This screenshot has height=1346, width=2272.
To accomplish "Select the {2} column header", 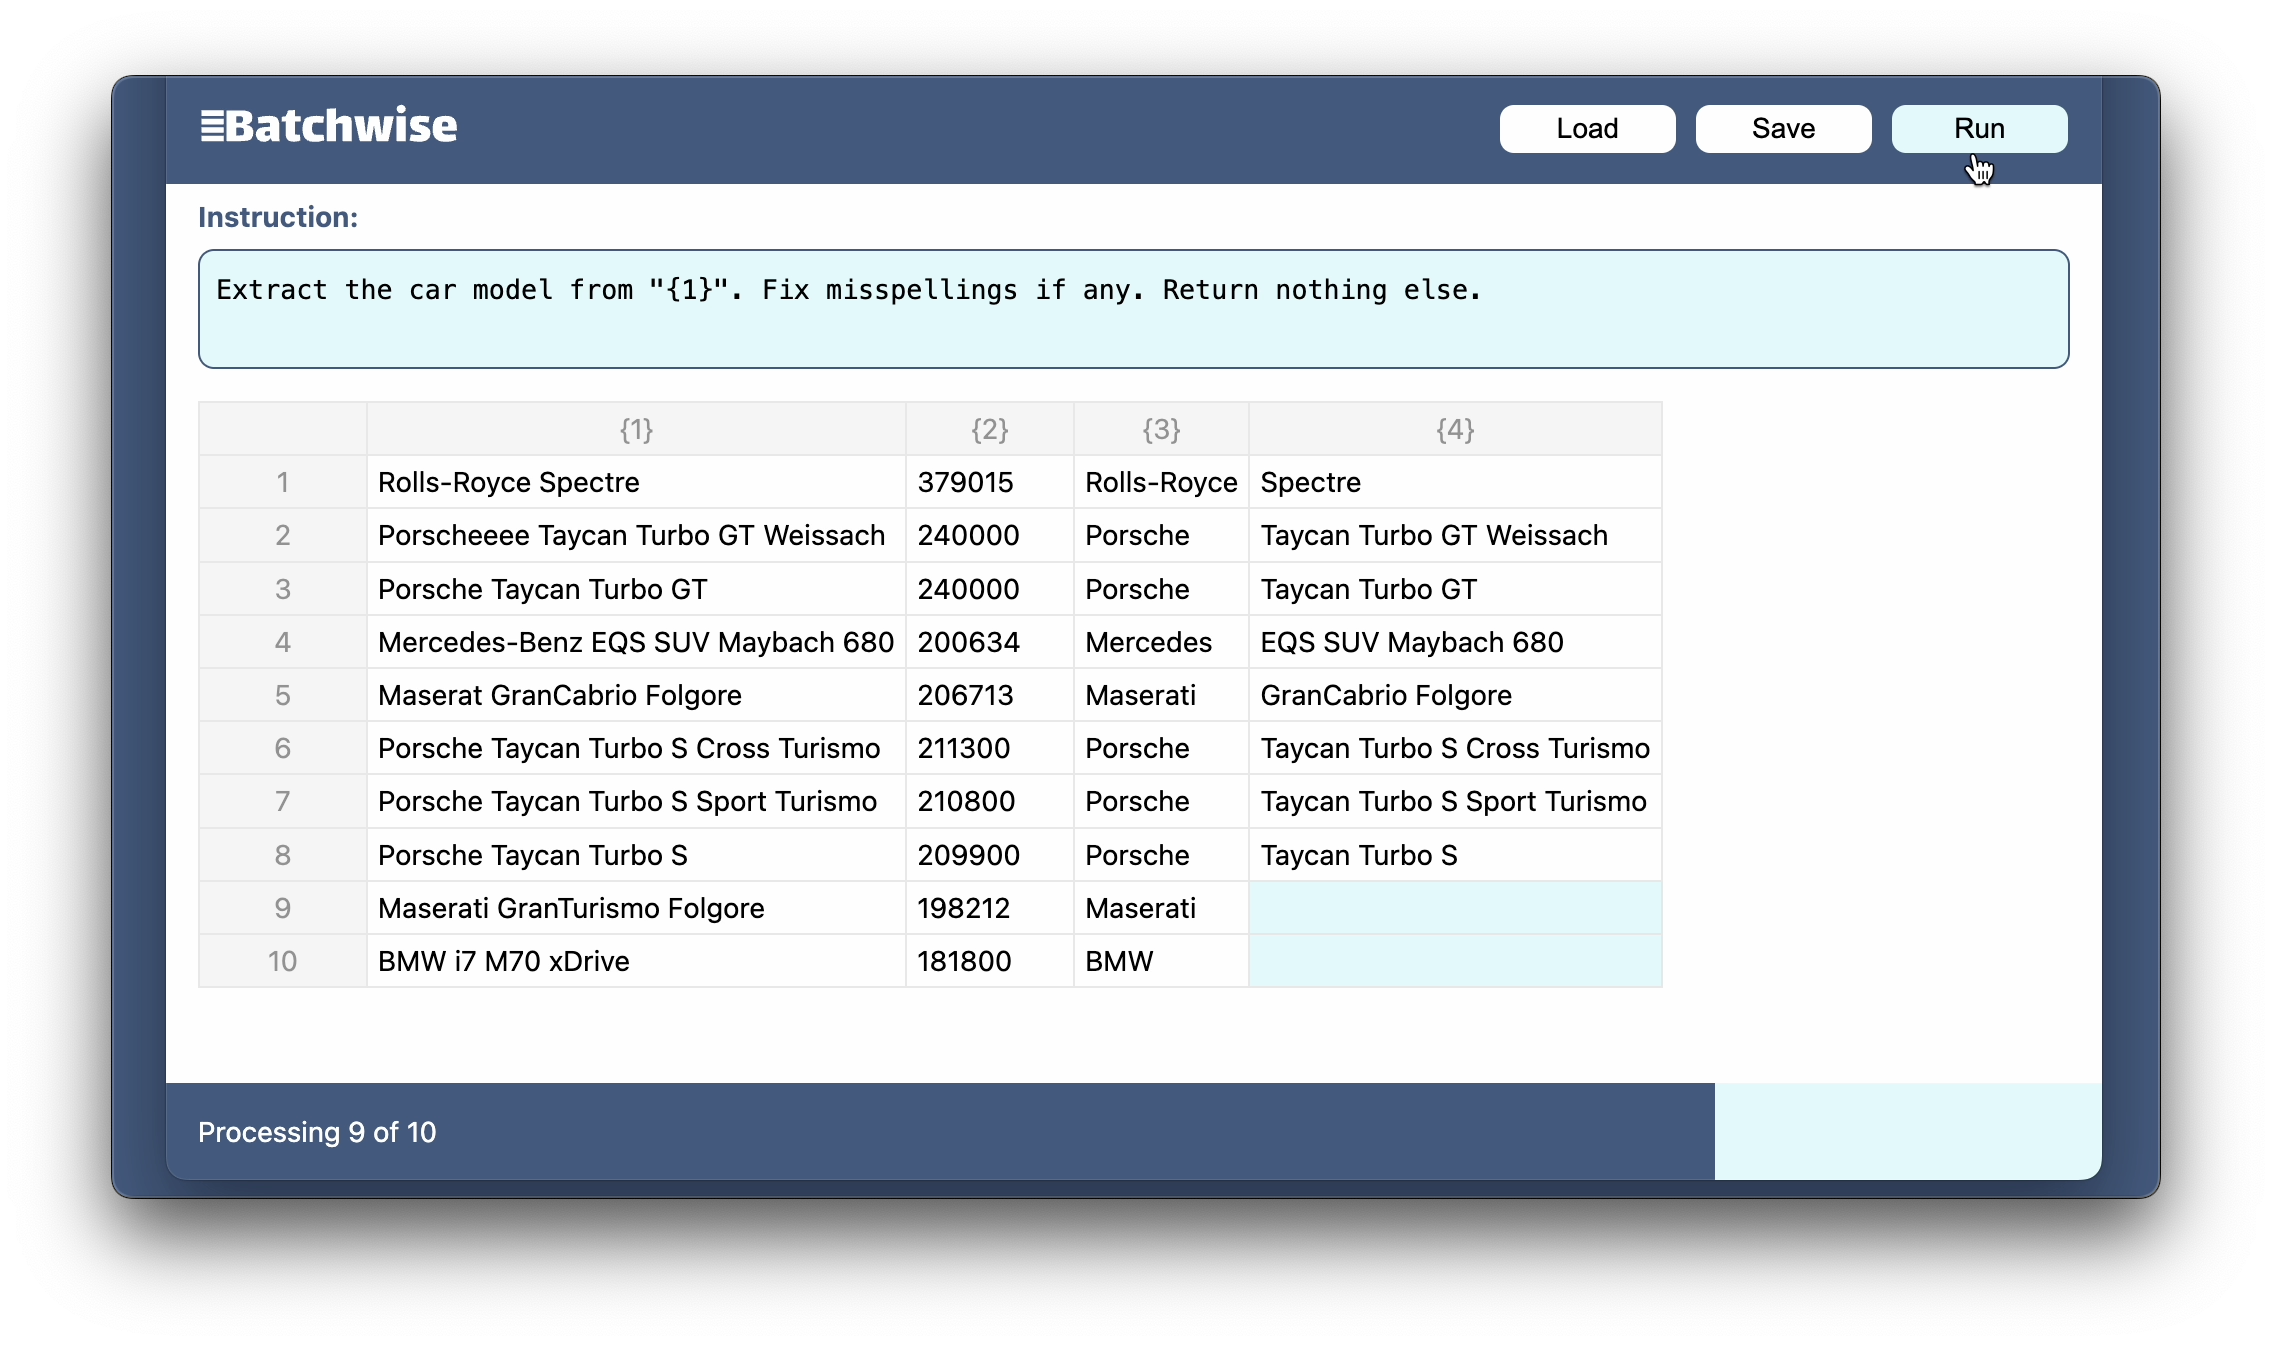I will point(989,430).
